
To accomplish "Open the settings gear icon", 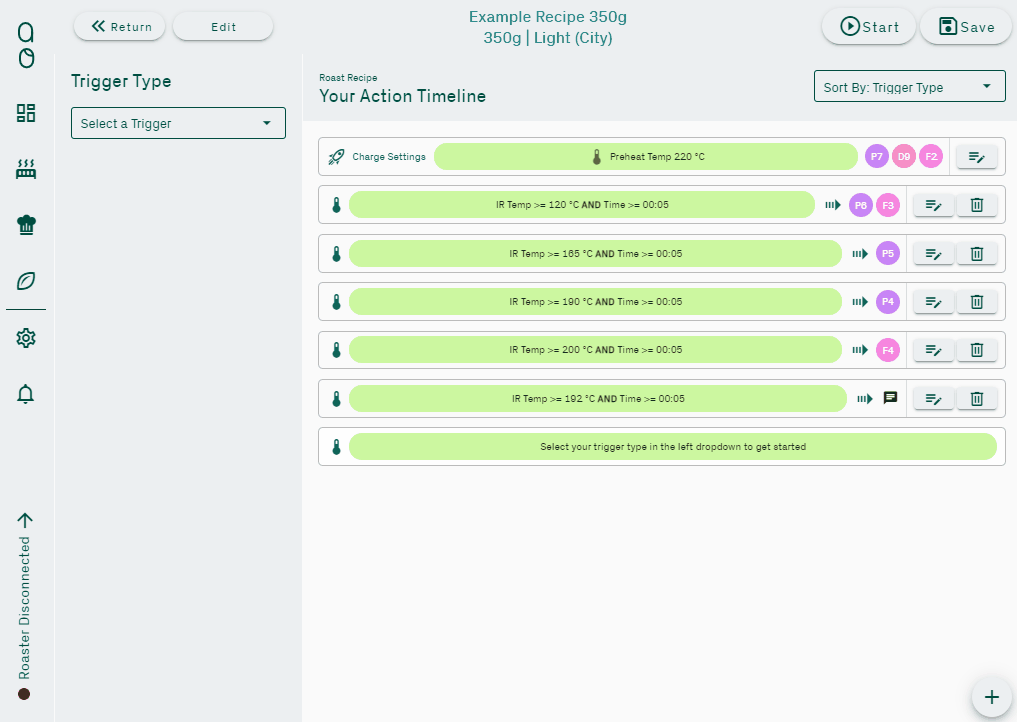I will tap(26, 339).
